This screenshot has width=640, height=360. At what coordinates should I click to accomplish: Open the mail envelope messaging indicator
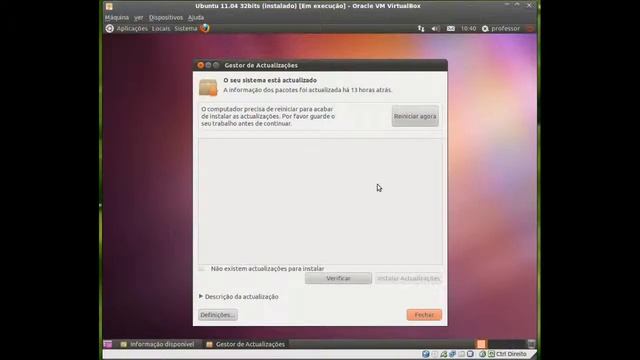tap(451, 29)
